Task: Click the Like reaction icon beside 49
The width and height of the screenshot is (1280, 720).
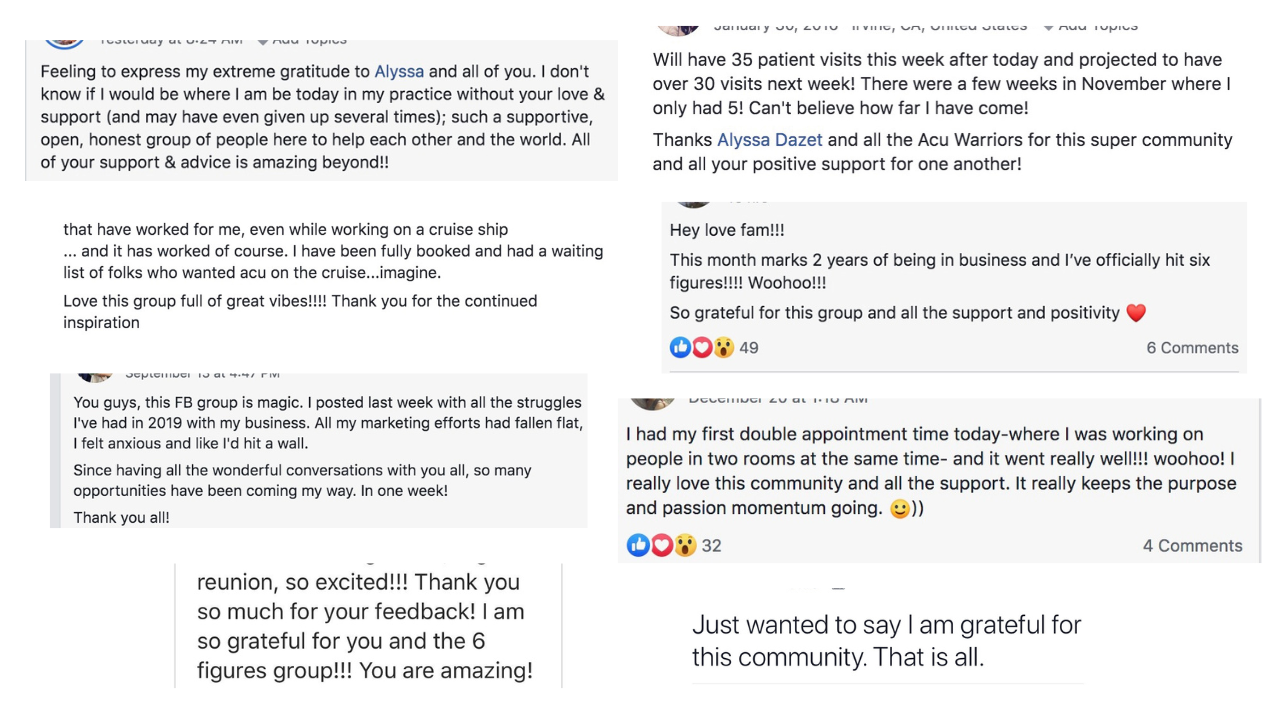Action: [681, 348]
